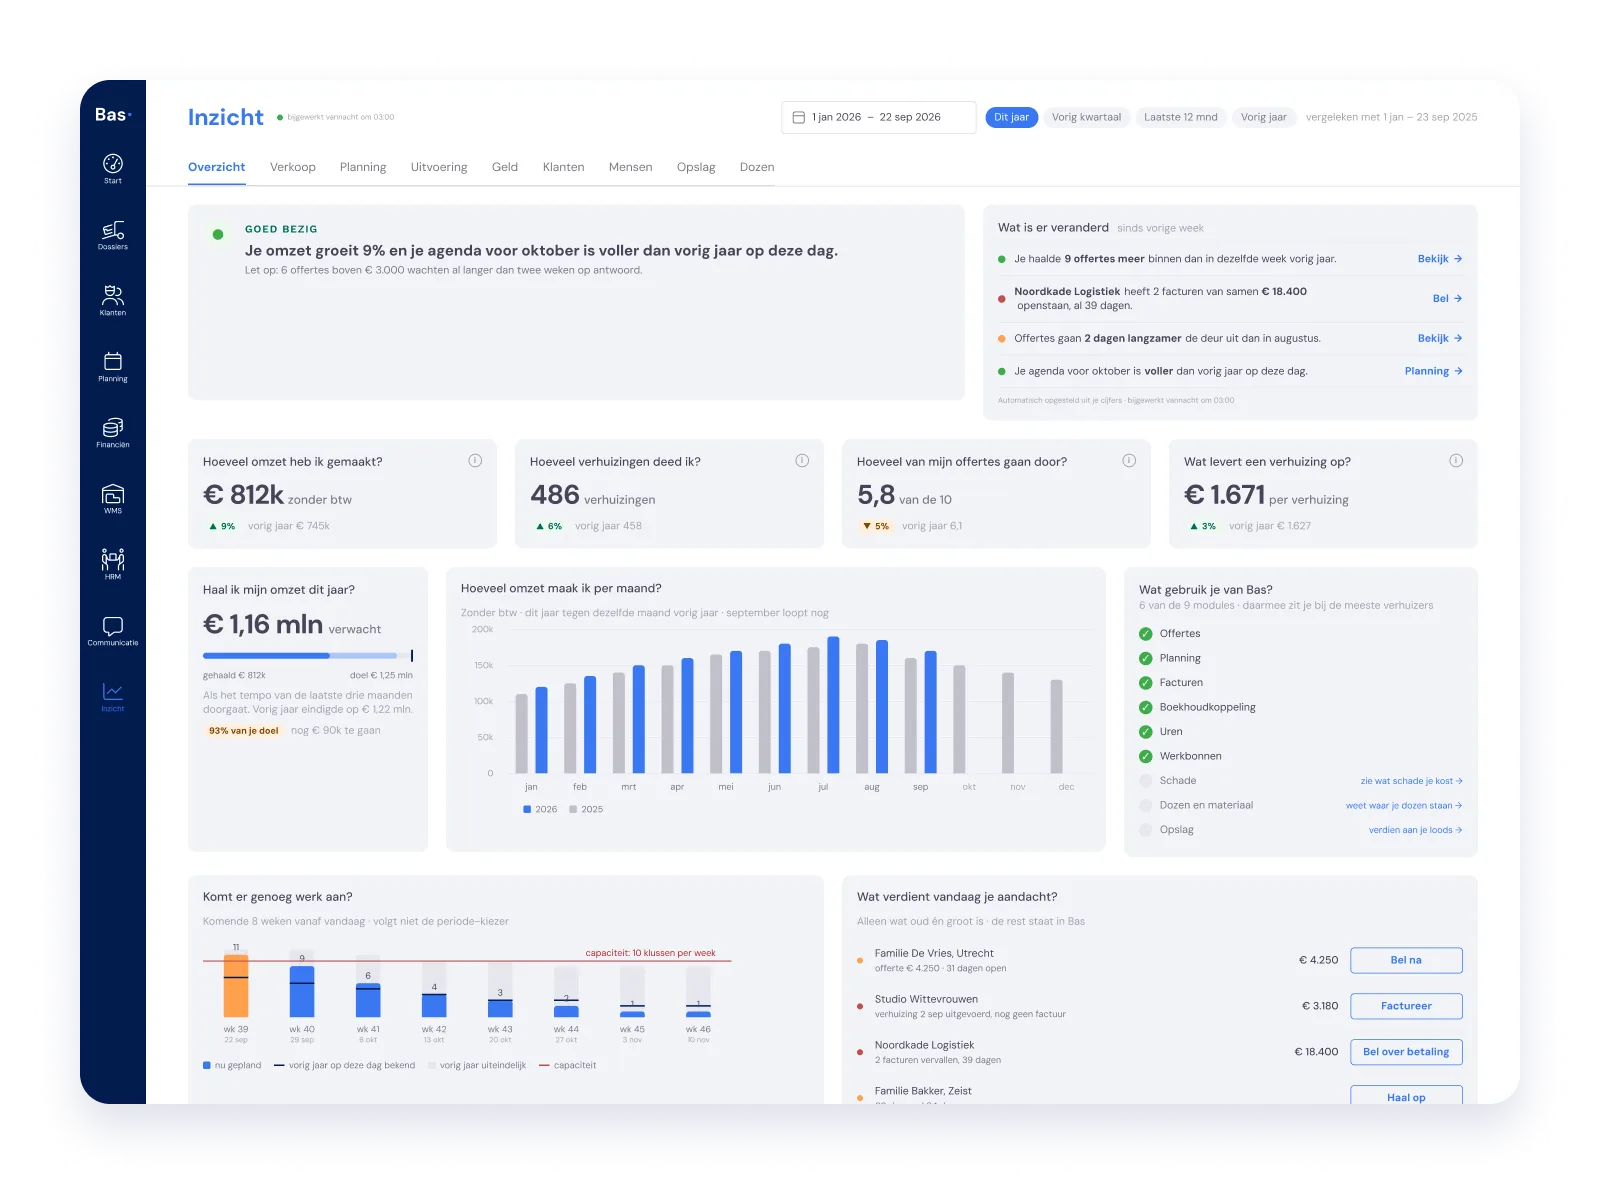Open 'zie wat schade je kost' link
The height and width of the screenshot is (1184, 1600).
(1411, 781)
